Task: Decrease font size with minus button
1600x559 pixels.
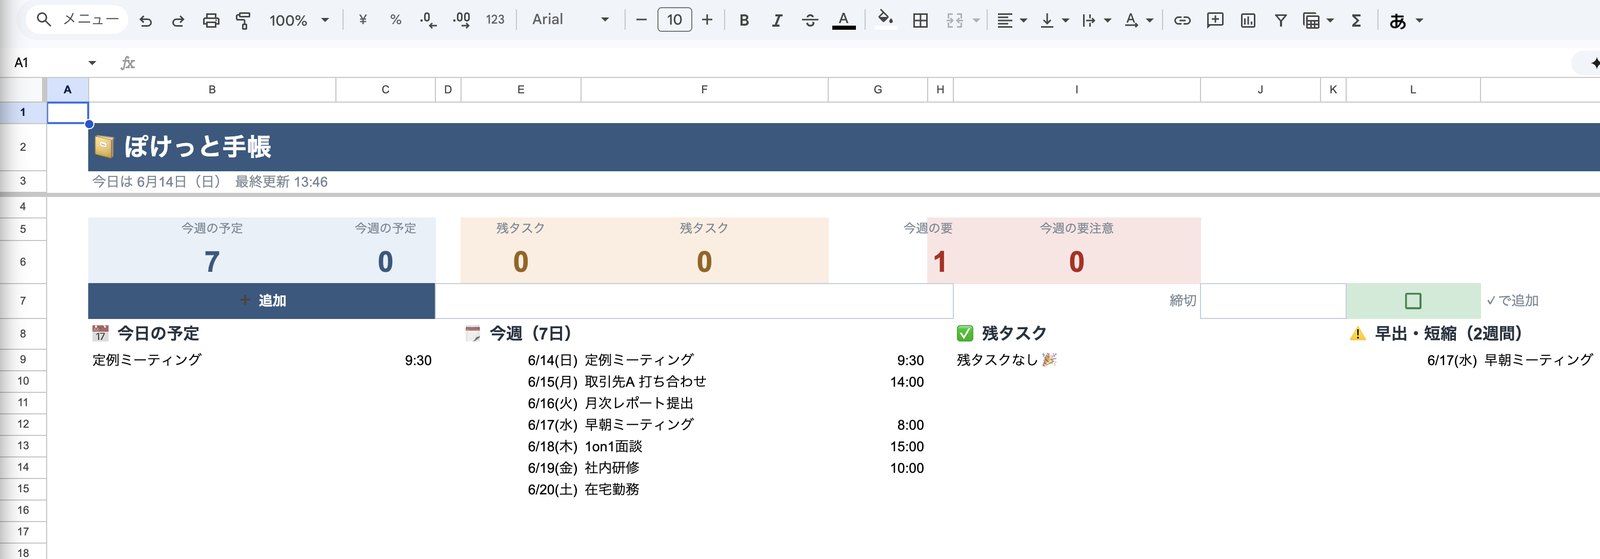Action: click(x=641, y=20)
